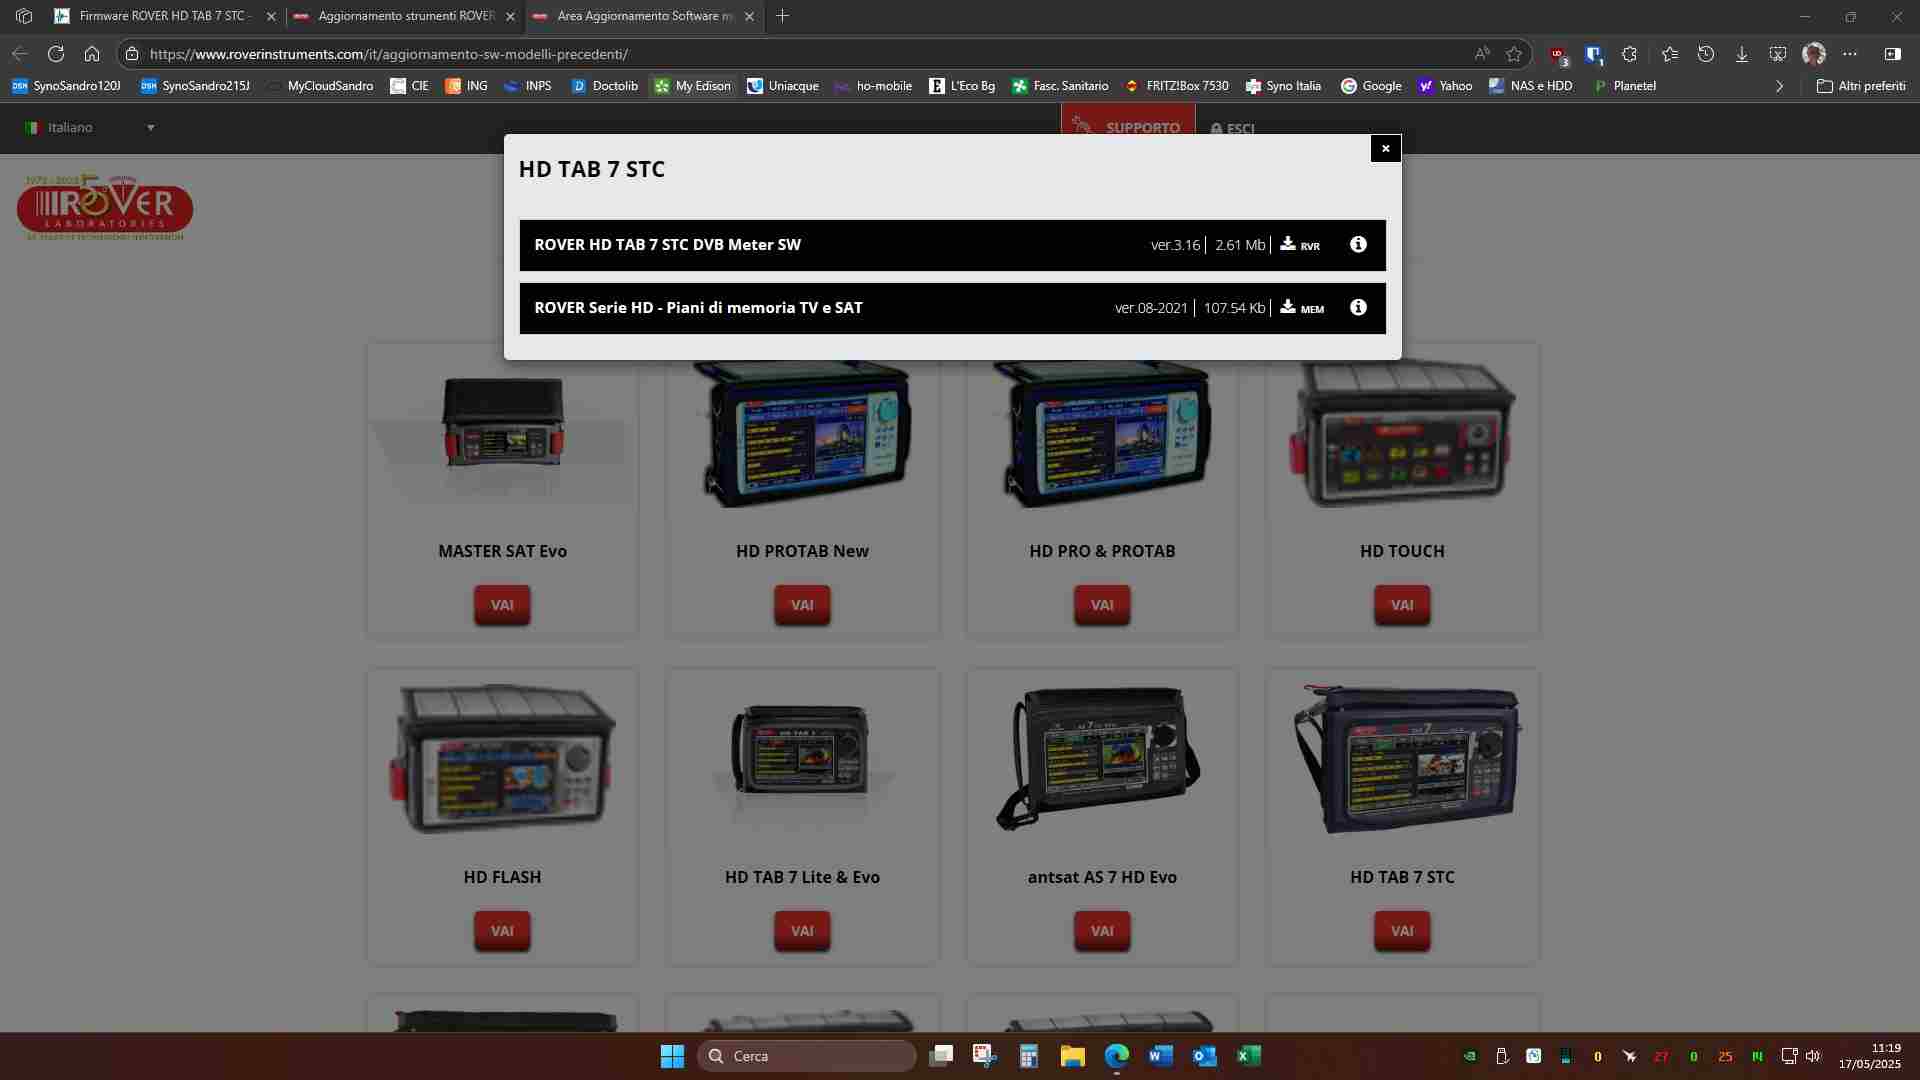Screen dimensions: 1920x1080
Task: Open a new browser tab
Action: click(783, 16)
